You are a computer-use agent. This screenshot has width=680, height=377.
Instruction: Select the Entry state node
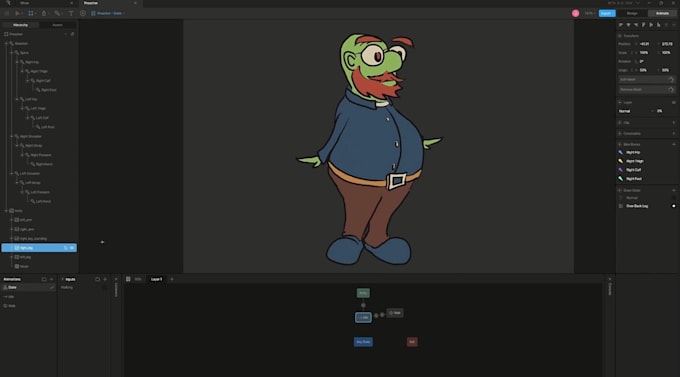(x=363, y=293)
